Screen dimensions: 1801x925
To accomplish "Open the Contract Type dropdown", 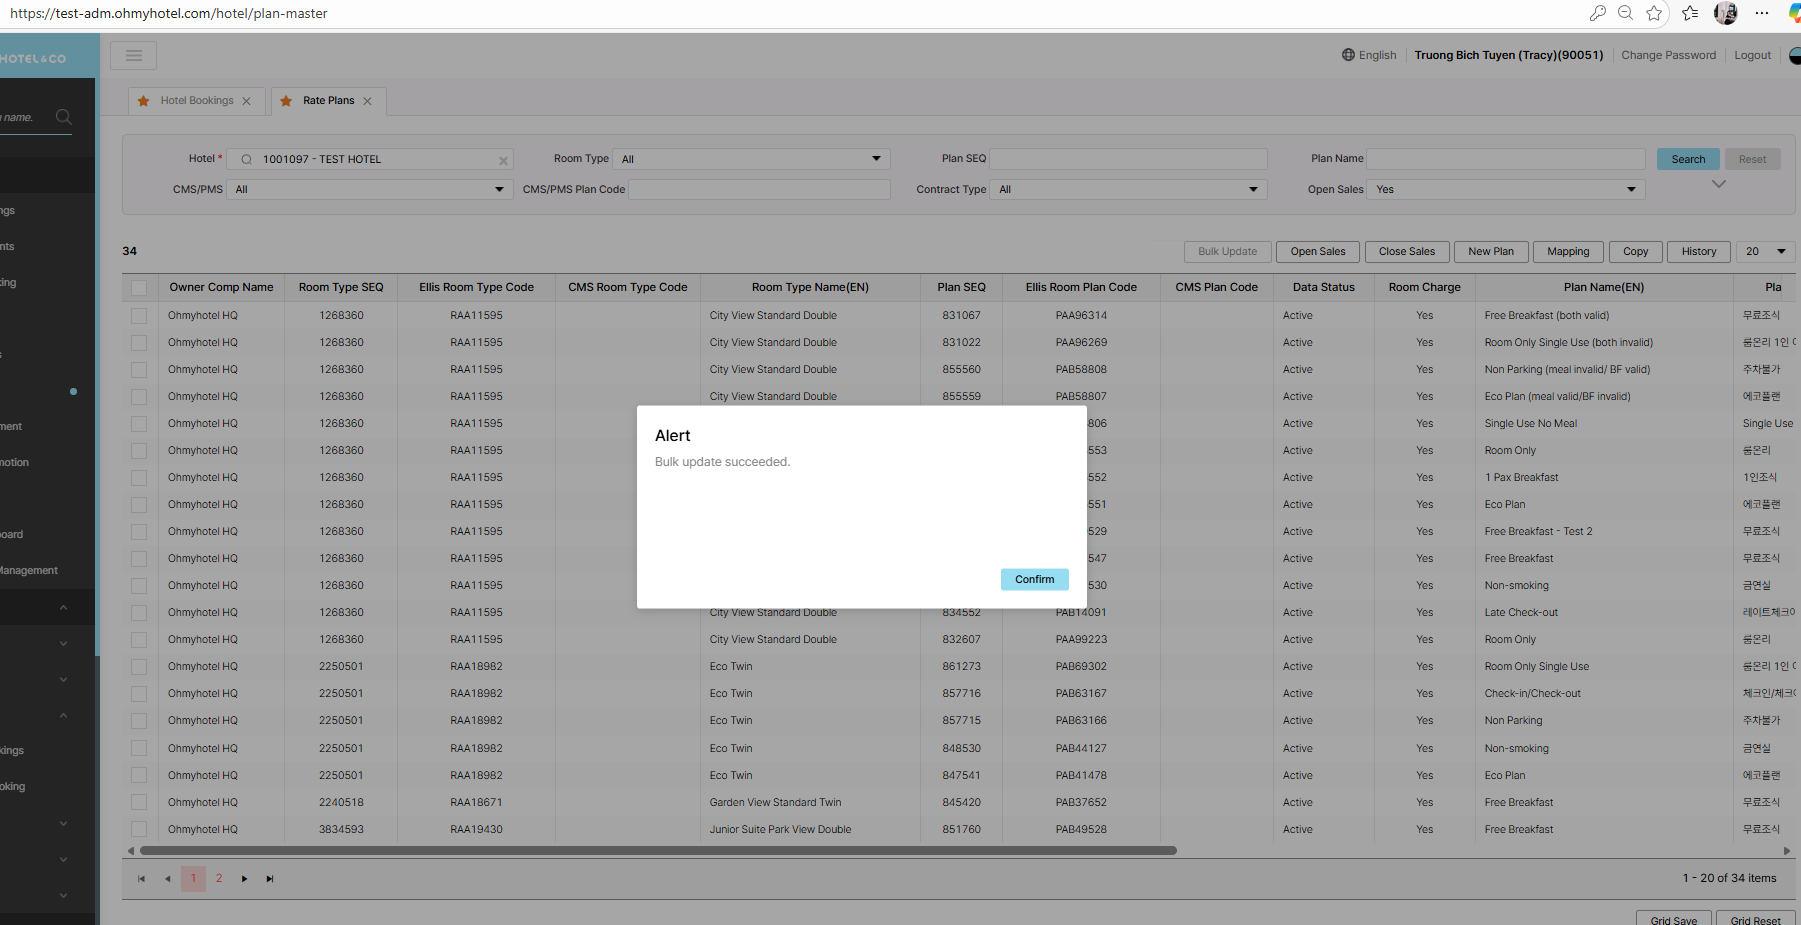I will [x=1128, y=189].
